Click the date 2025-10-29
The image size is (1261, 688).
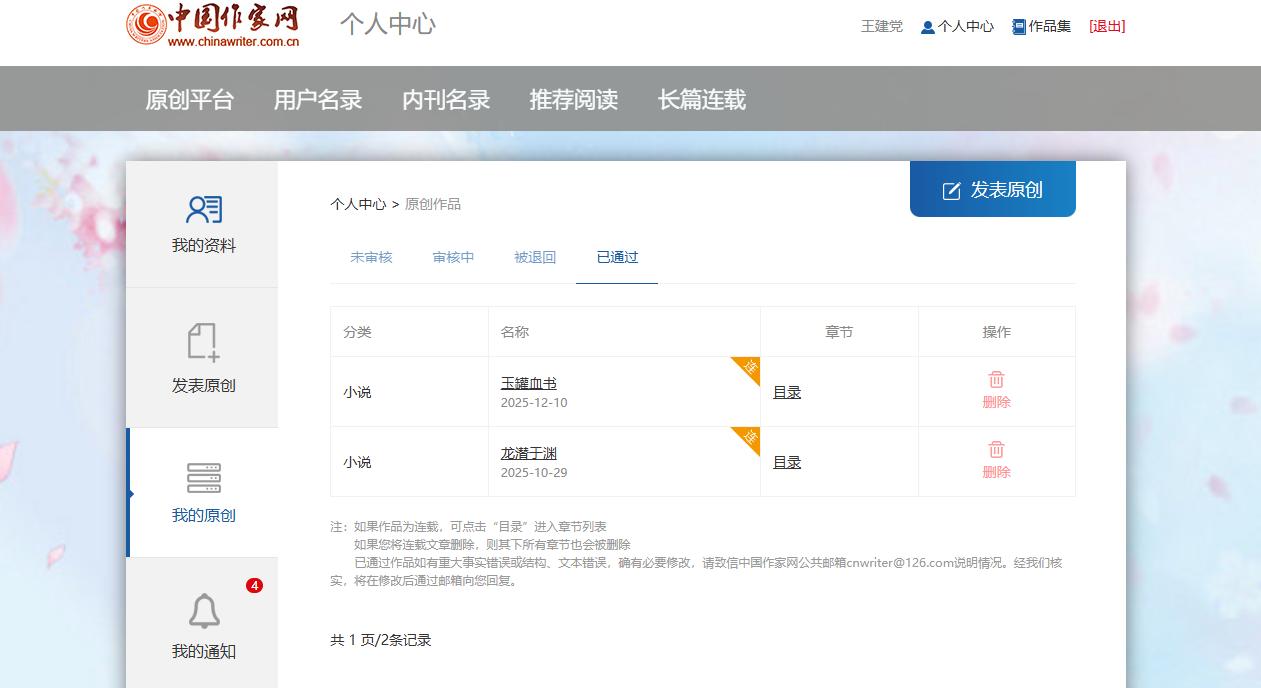534,473
